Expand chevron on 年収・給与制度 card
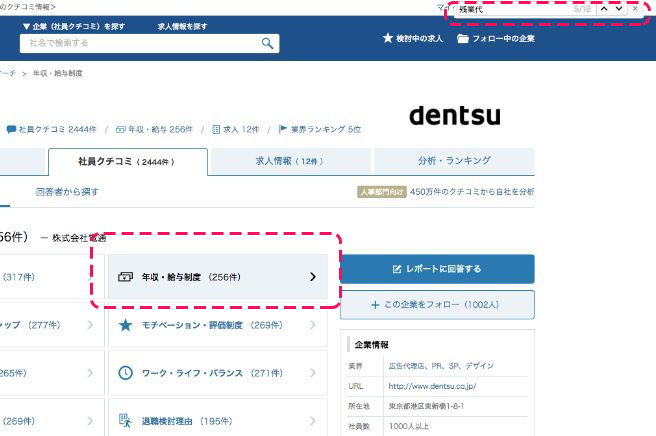The image size is (656, 436). point(313,277)
